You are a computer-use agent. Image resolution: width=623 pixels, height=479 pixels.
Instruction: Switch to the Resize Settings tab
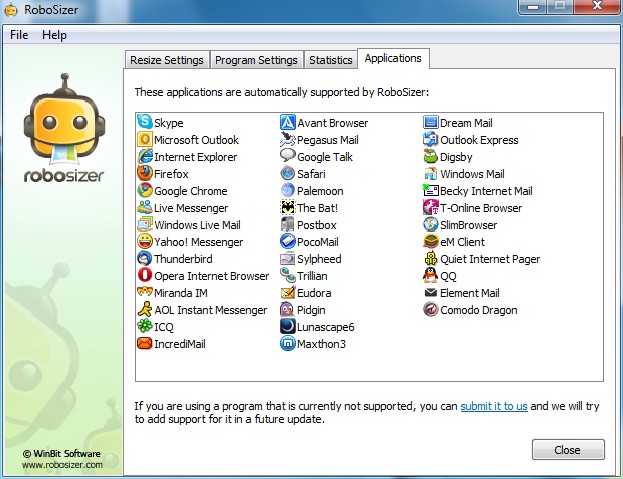tap(167, 60)
